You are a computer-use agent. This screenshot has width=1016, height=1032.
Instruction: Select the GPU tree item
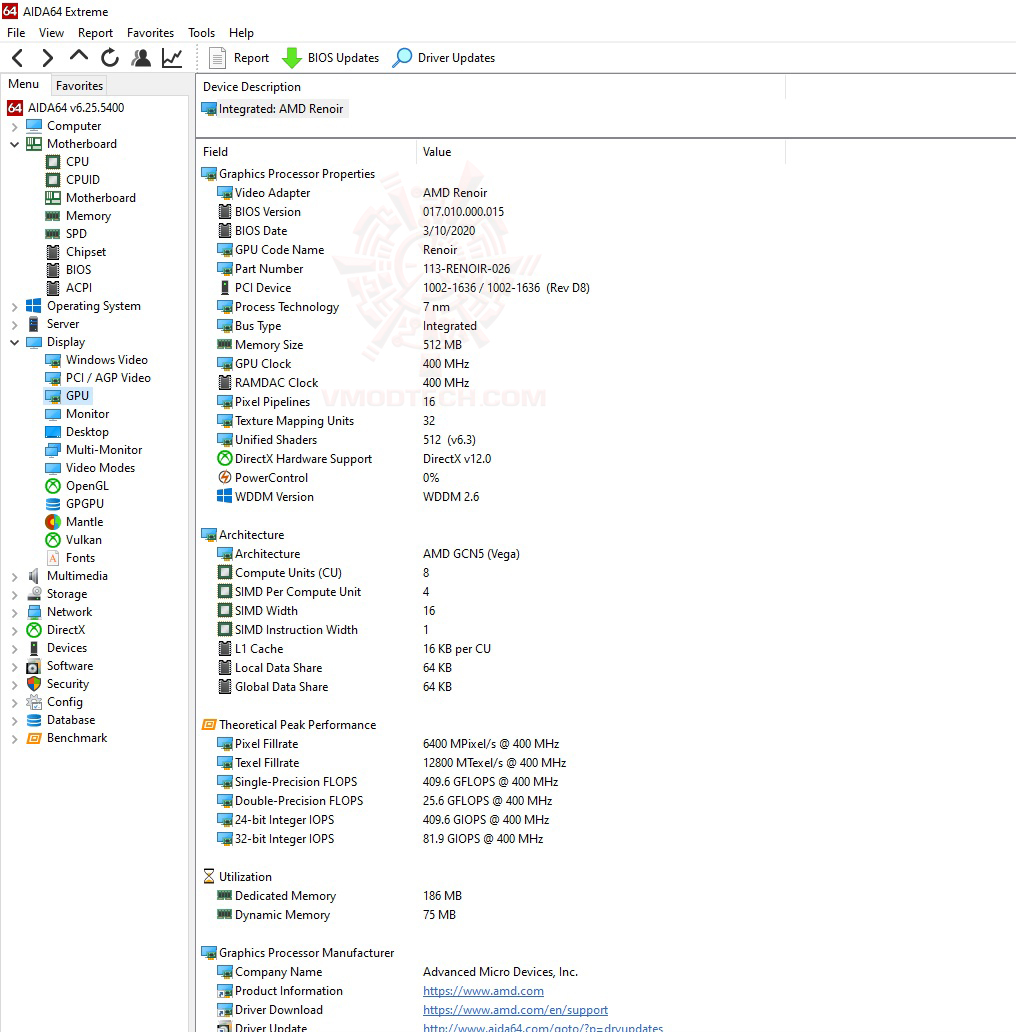67,396
